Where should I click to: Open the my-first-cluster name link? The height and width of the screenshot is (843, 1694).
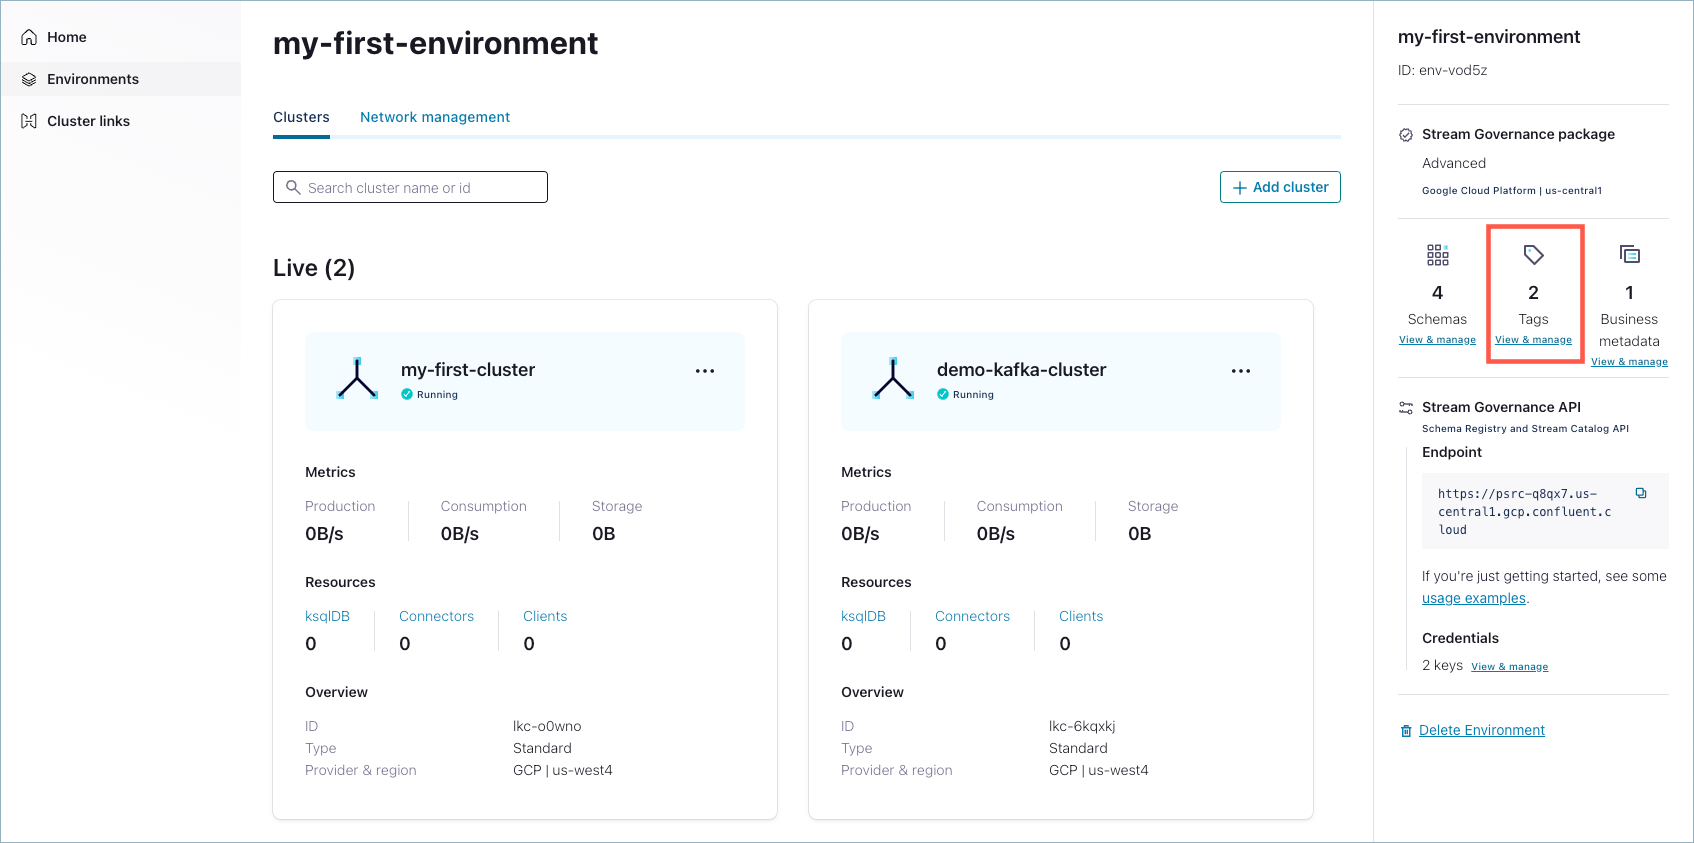click(468, 370)
